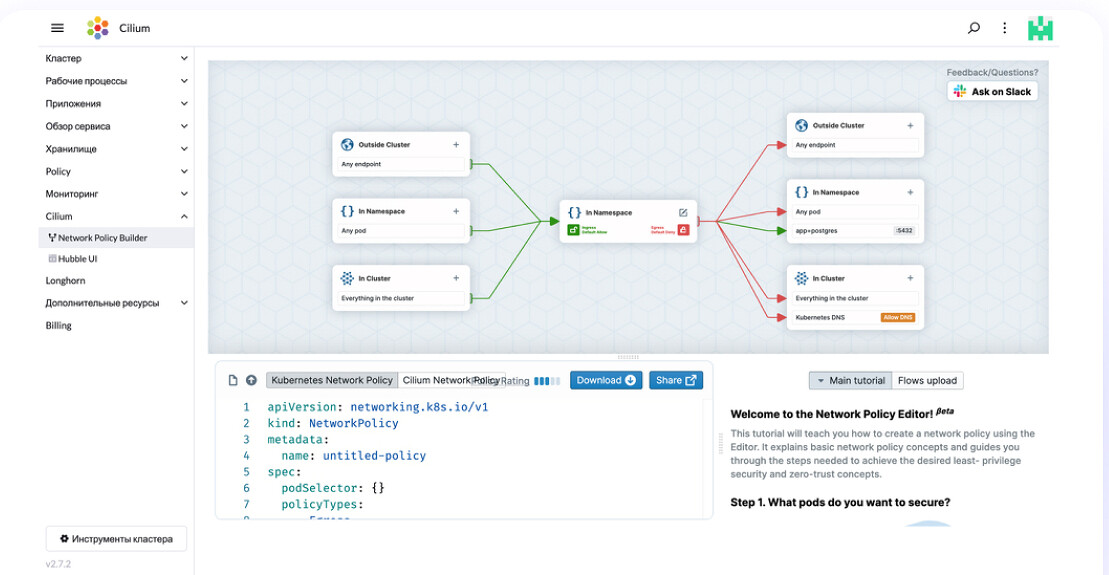Collapse the Cilium sidebar section
This screenshot has width=1109, height=575.
point(184,216)
